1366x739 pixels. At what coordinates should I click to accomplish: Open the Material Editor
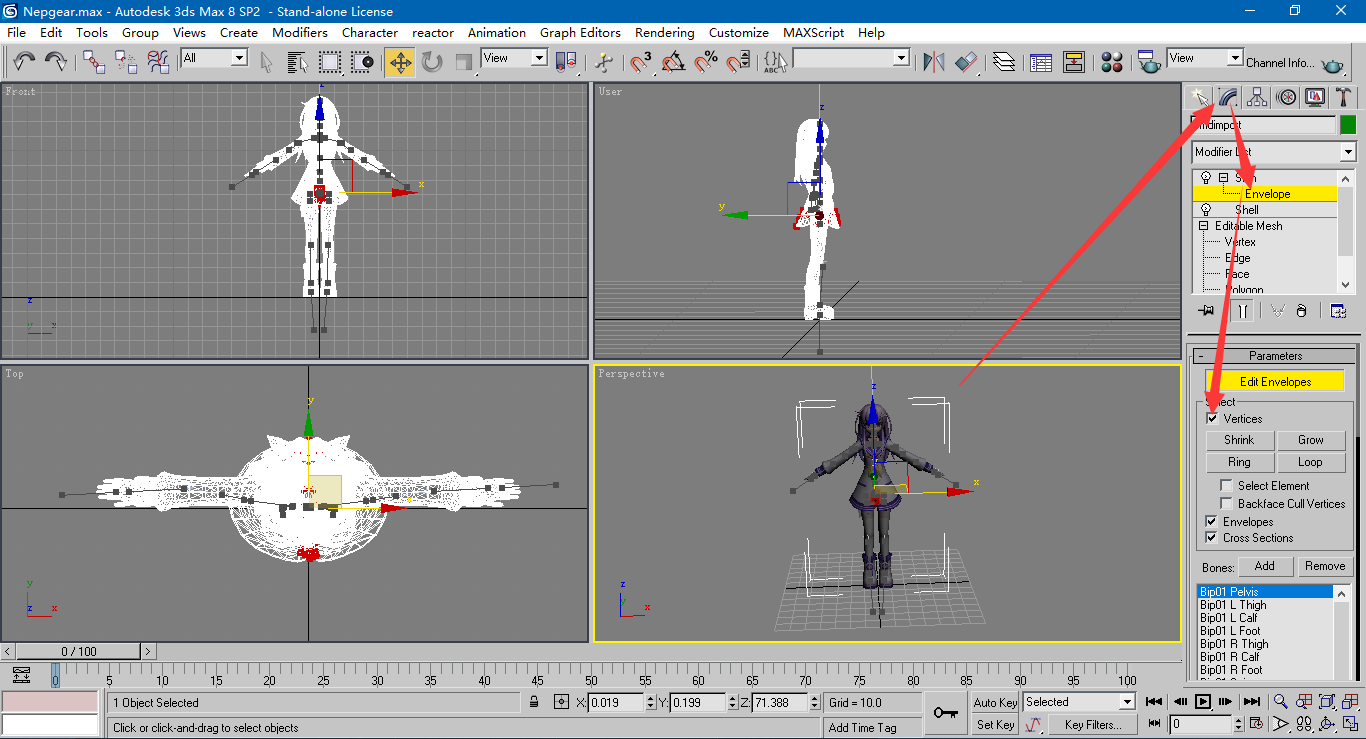pos(1112,62)
